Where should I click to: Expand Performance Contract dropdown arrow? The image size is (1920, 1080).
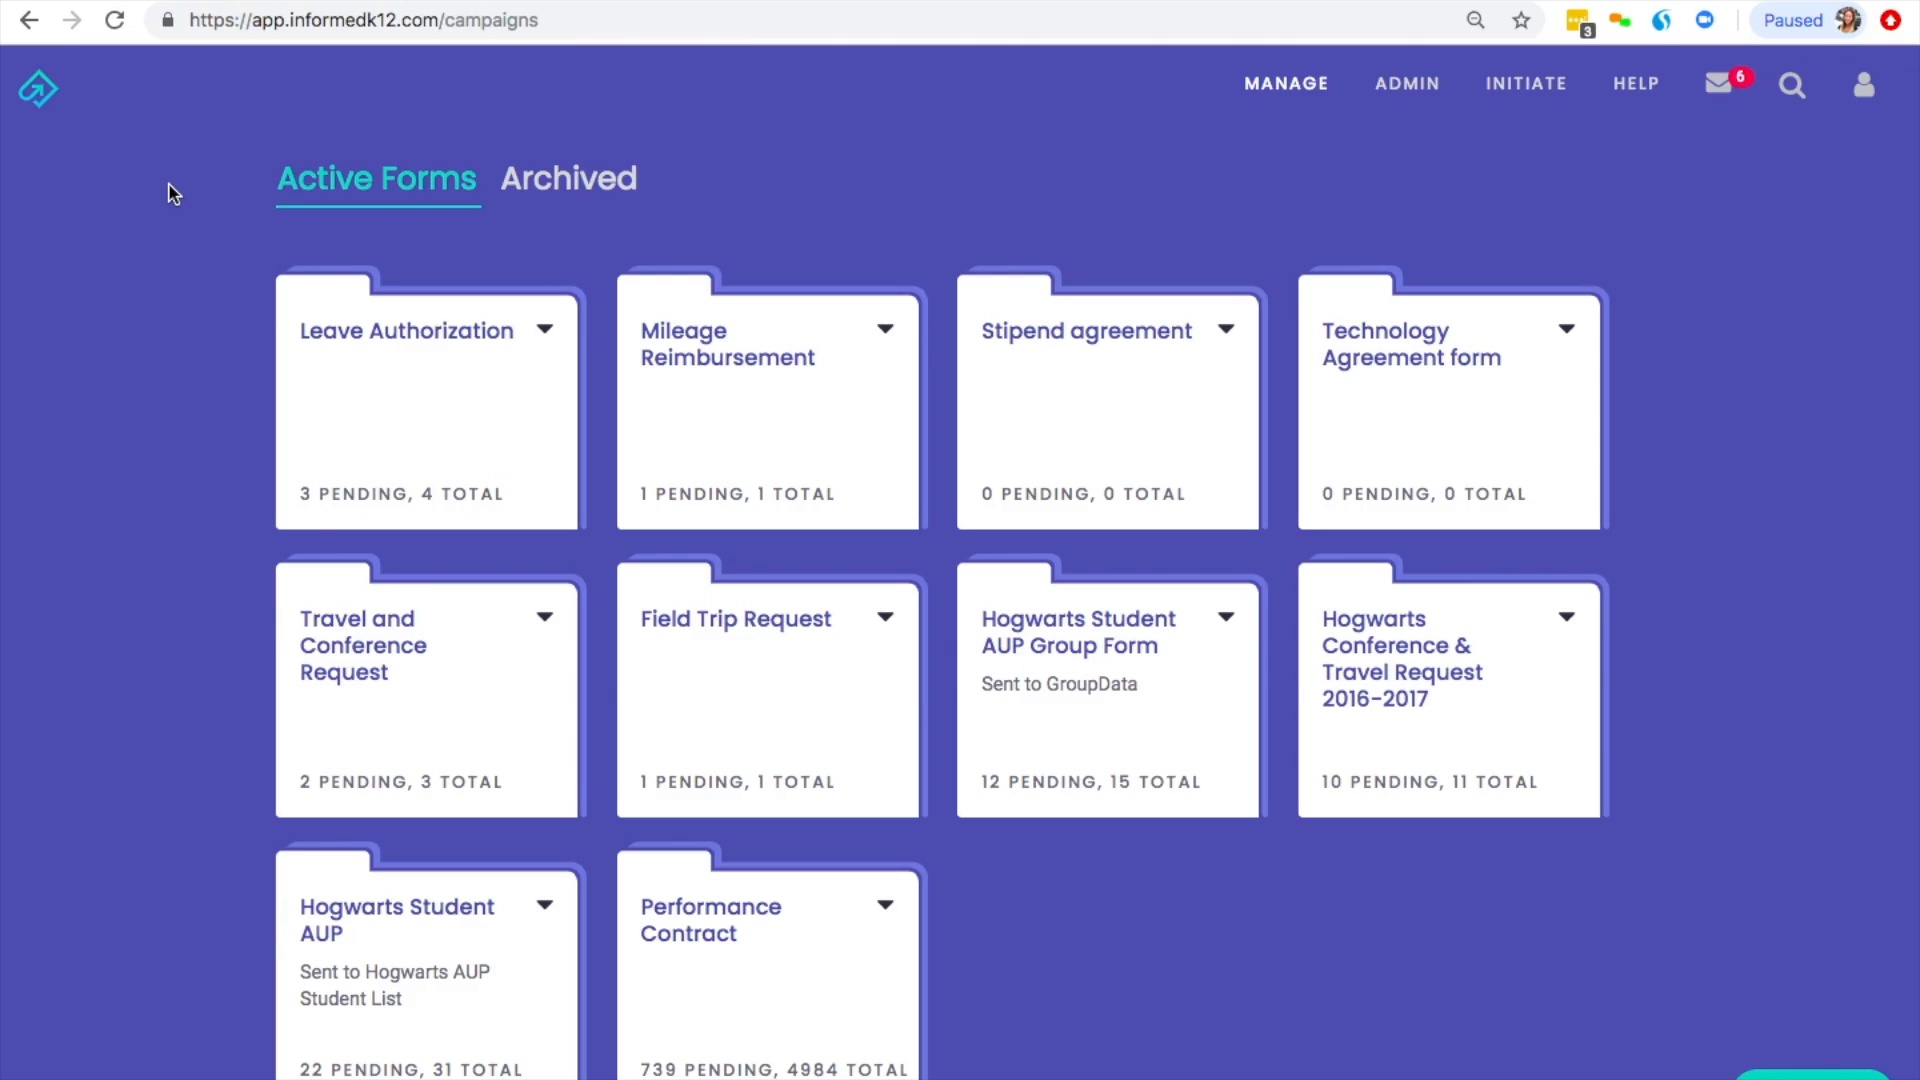885,905
